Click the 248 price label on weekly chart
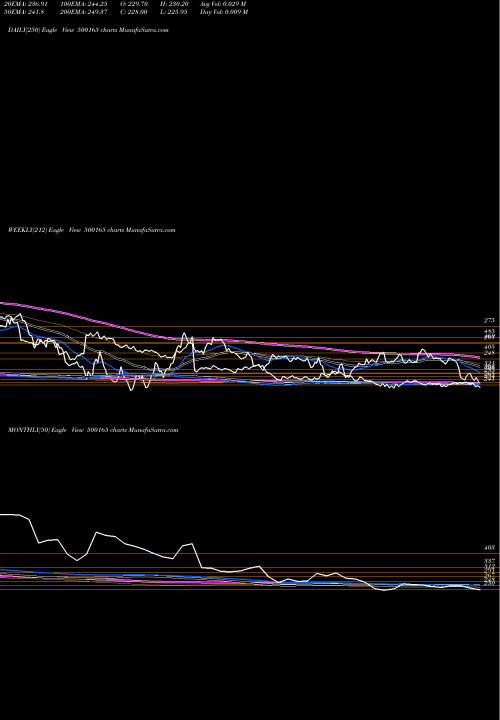This screenshot has width=500, height=720. [x=489, y=353]
